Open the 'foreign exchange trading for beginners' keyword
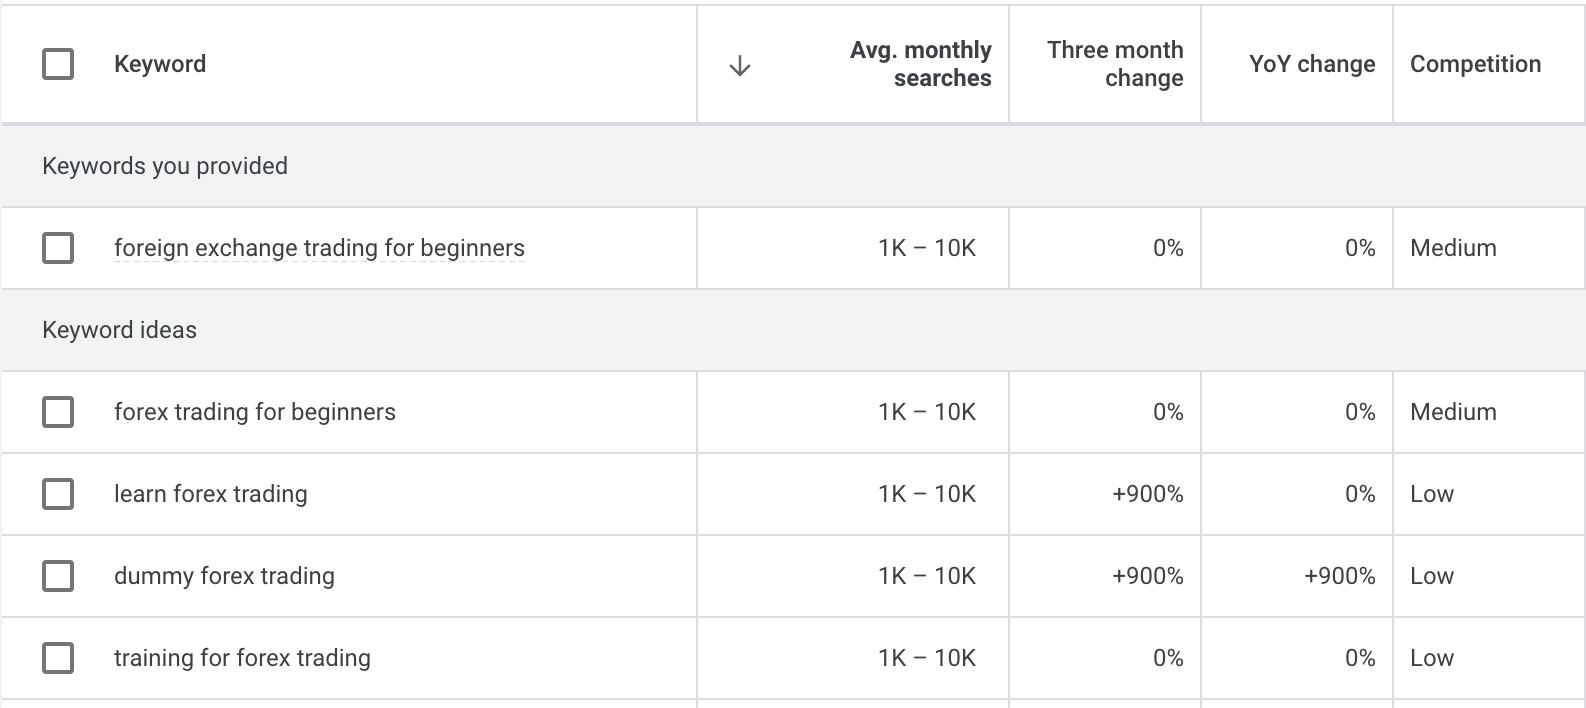Image resolution: width=1586 pixels, height=708 pixels. point(319,248)
